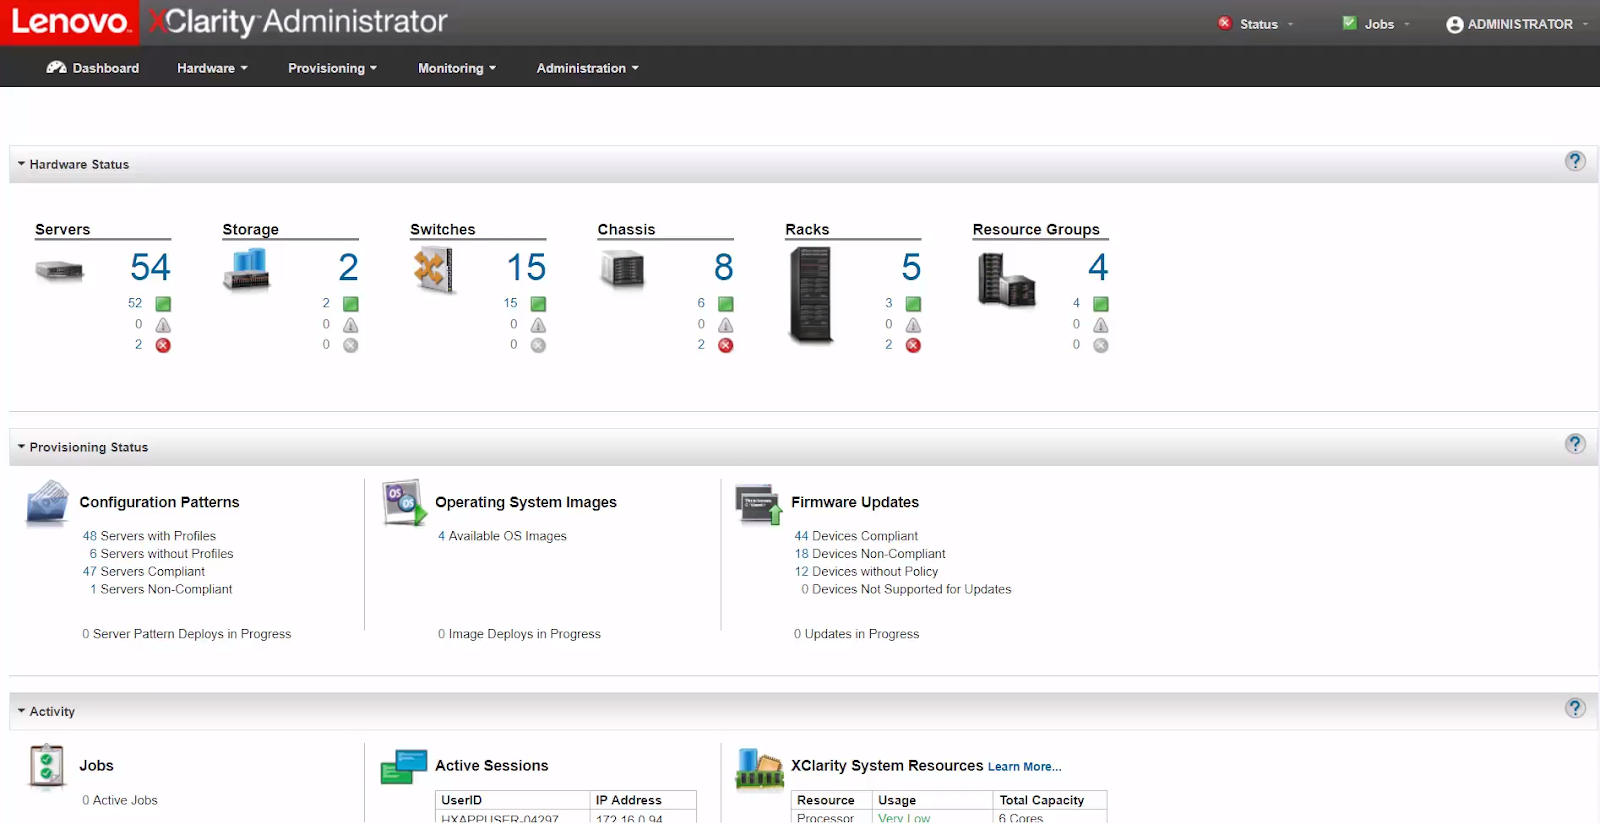Open the Racks total count 5
This screenshot has height=824, width=1600.
(911, 267)
